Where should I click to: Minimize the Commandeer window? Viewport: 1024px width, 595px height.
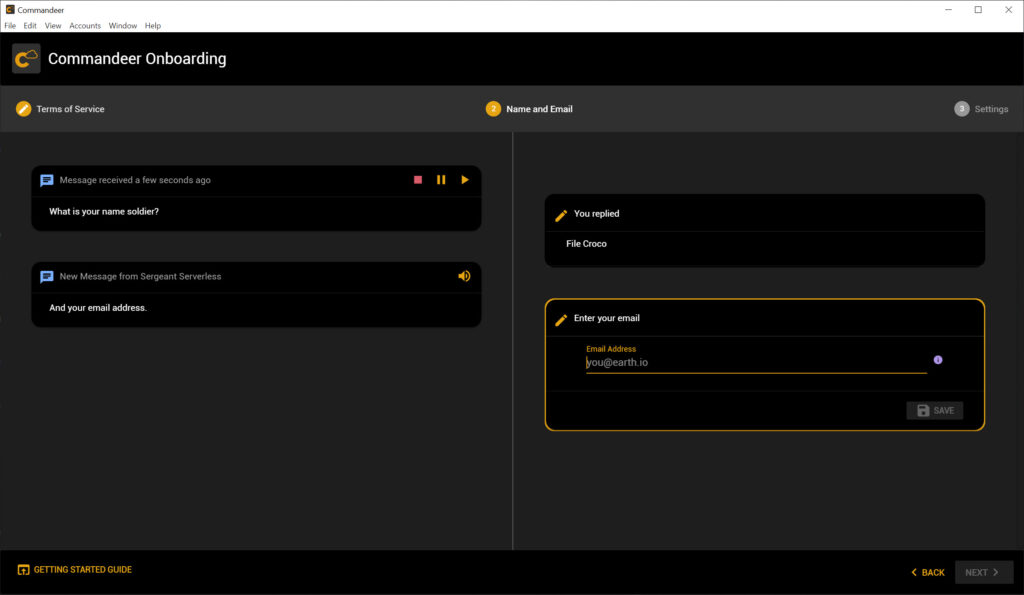click(948, 10)
